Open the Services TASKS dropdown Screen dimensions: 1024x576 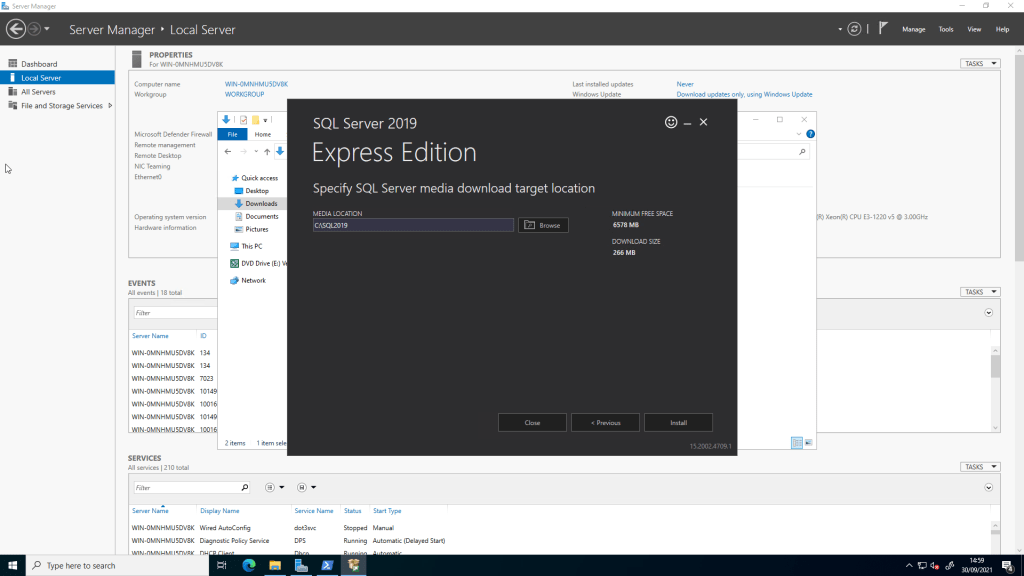tap(979, 467)
